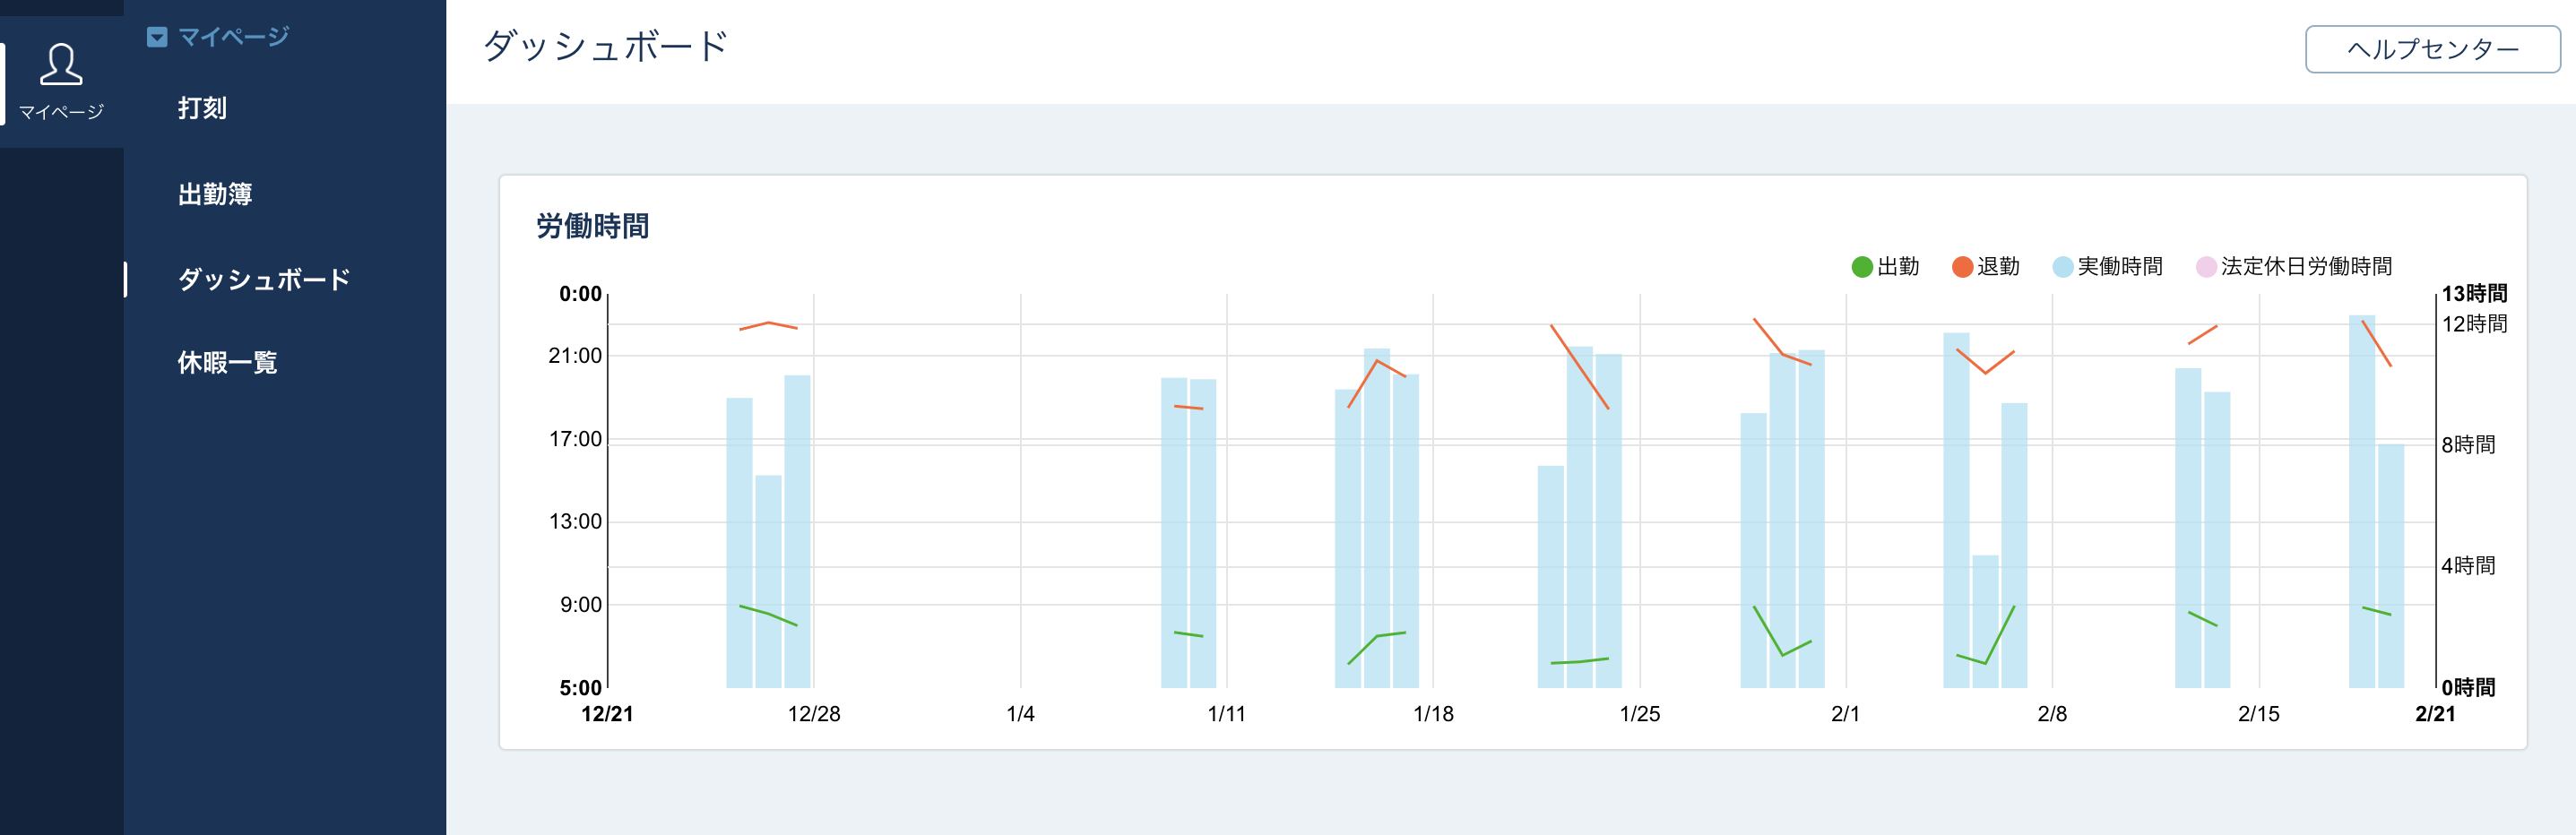Click the 出勤 legend label
Viewport: 2576px width, 835px height.
coord(1898,267)
